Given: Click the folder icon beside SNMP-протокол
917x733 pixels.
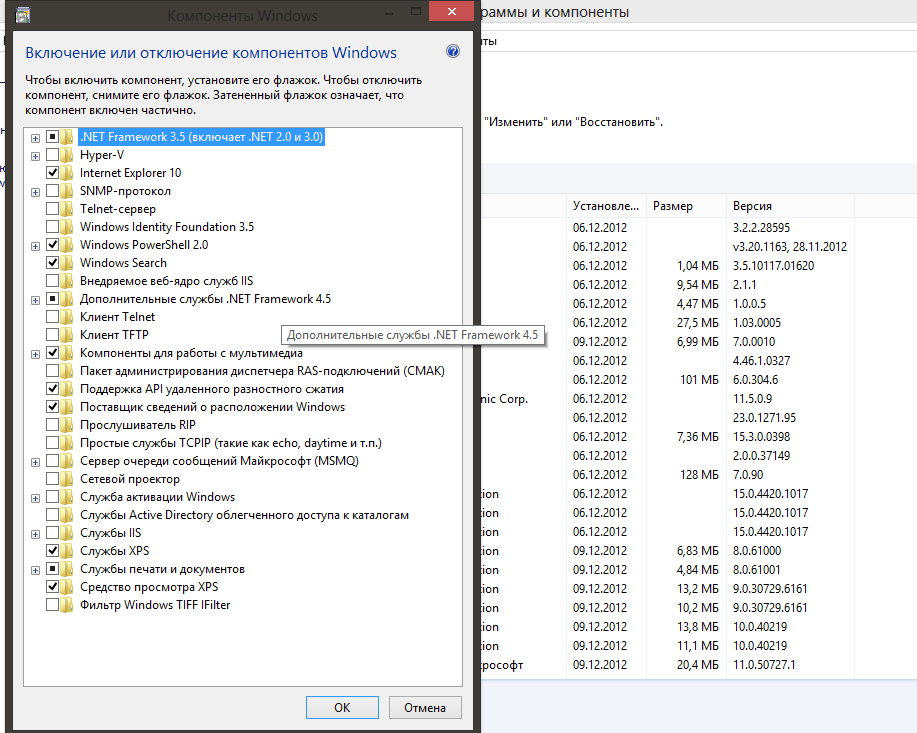Looking at the screenshot, I should [x=67, y=191].
